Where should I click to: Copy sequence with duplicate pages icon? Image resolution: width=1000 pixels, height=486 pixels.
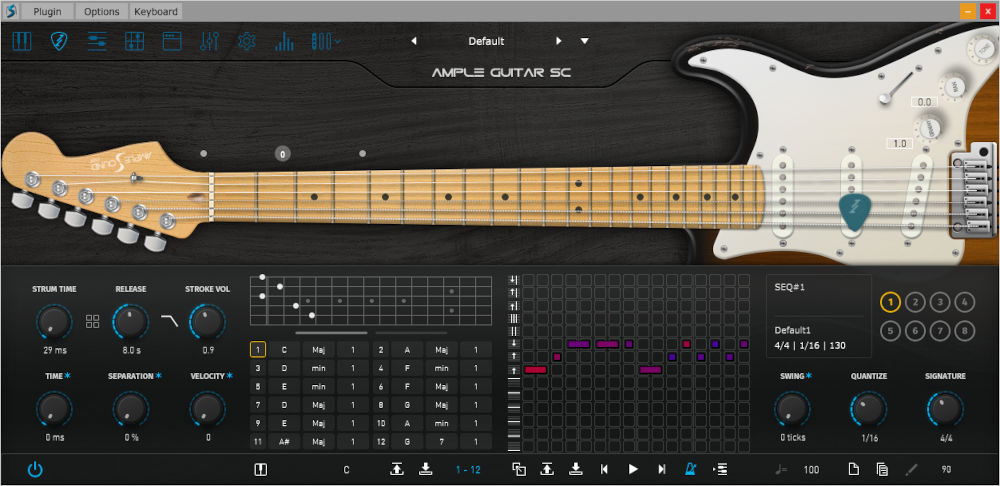[882, 469]
